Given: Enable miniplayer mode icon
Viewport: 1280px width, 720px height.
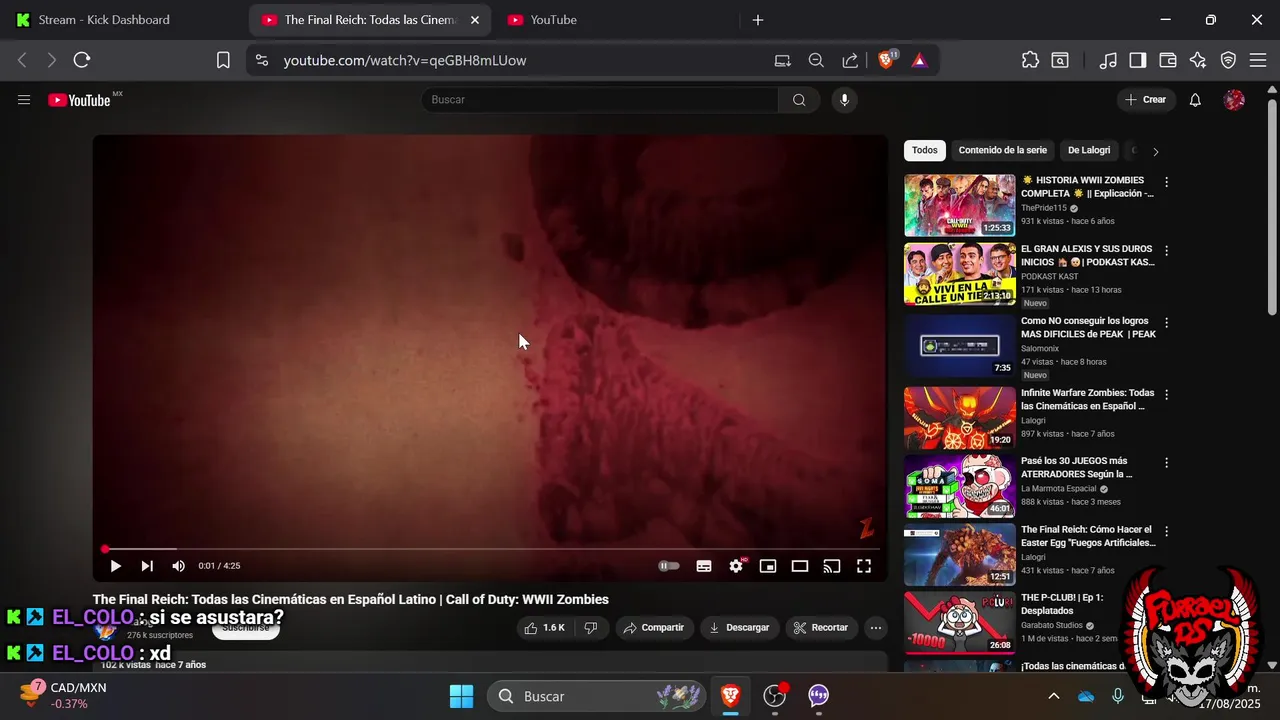Looking at the screenshot, I should click(x=768, y=566).
